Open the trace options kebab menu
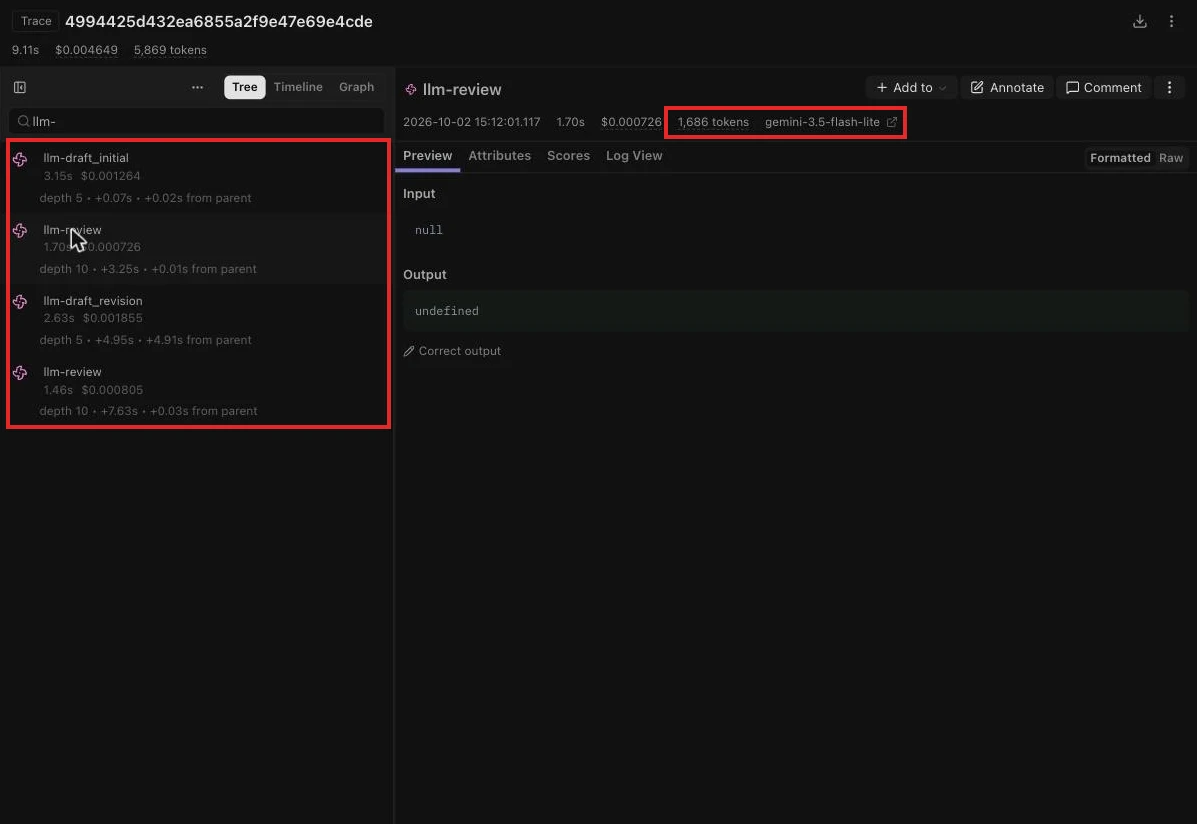The image size is (1197, 824). (x=1171, y=21)
